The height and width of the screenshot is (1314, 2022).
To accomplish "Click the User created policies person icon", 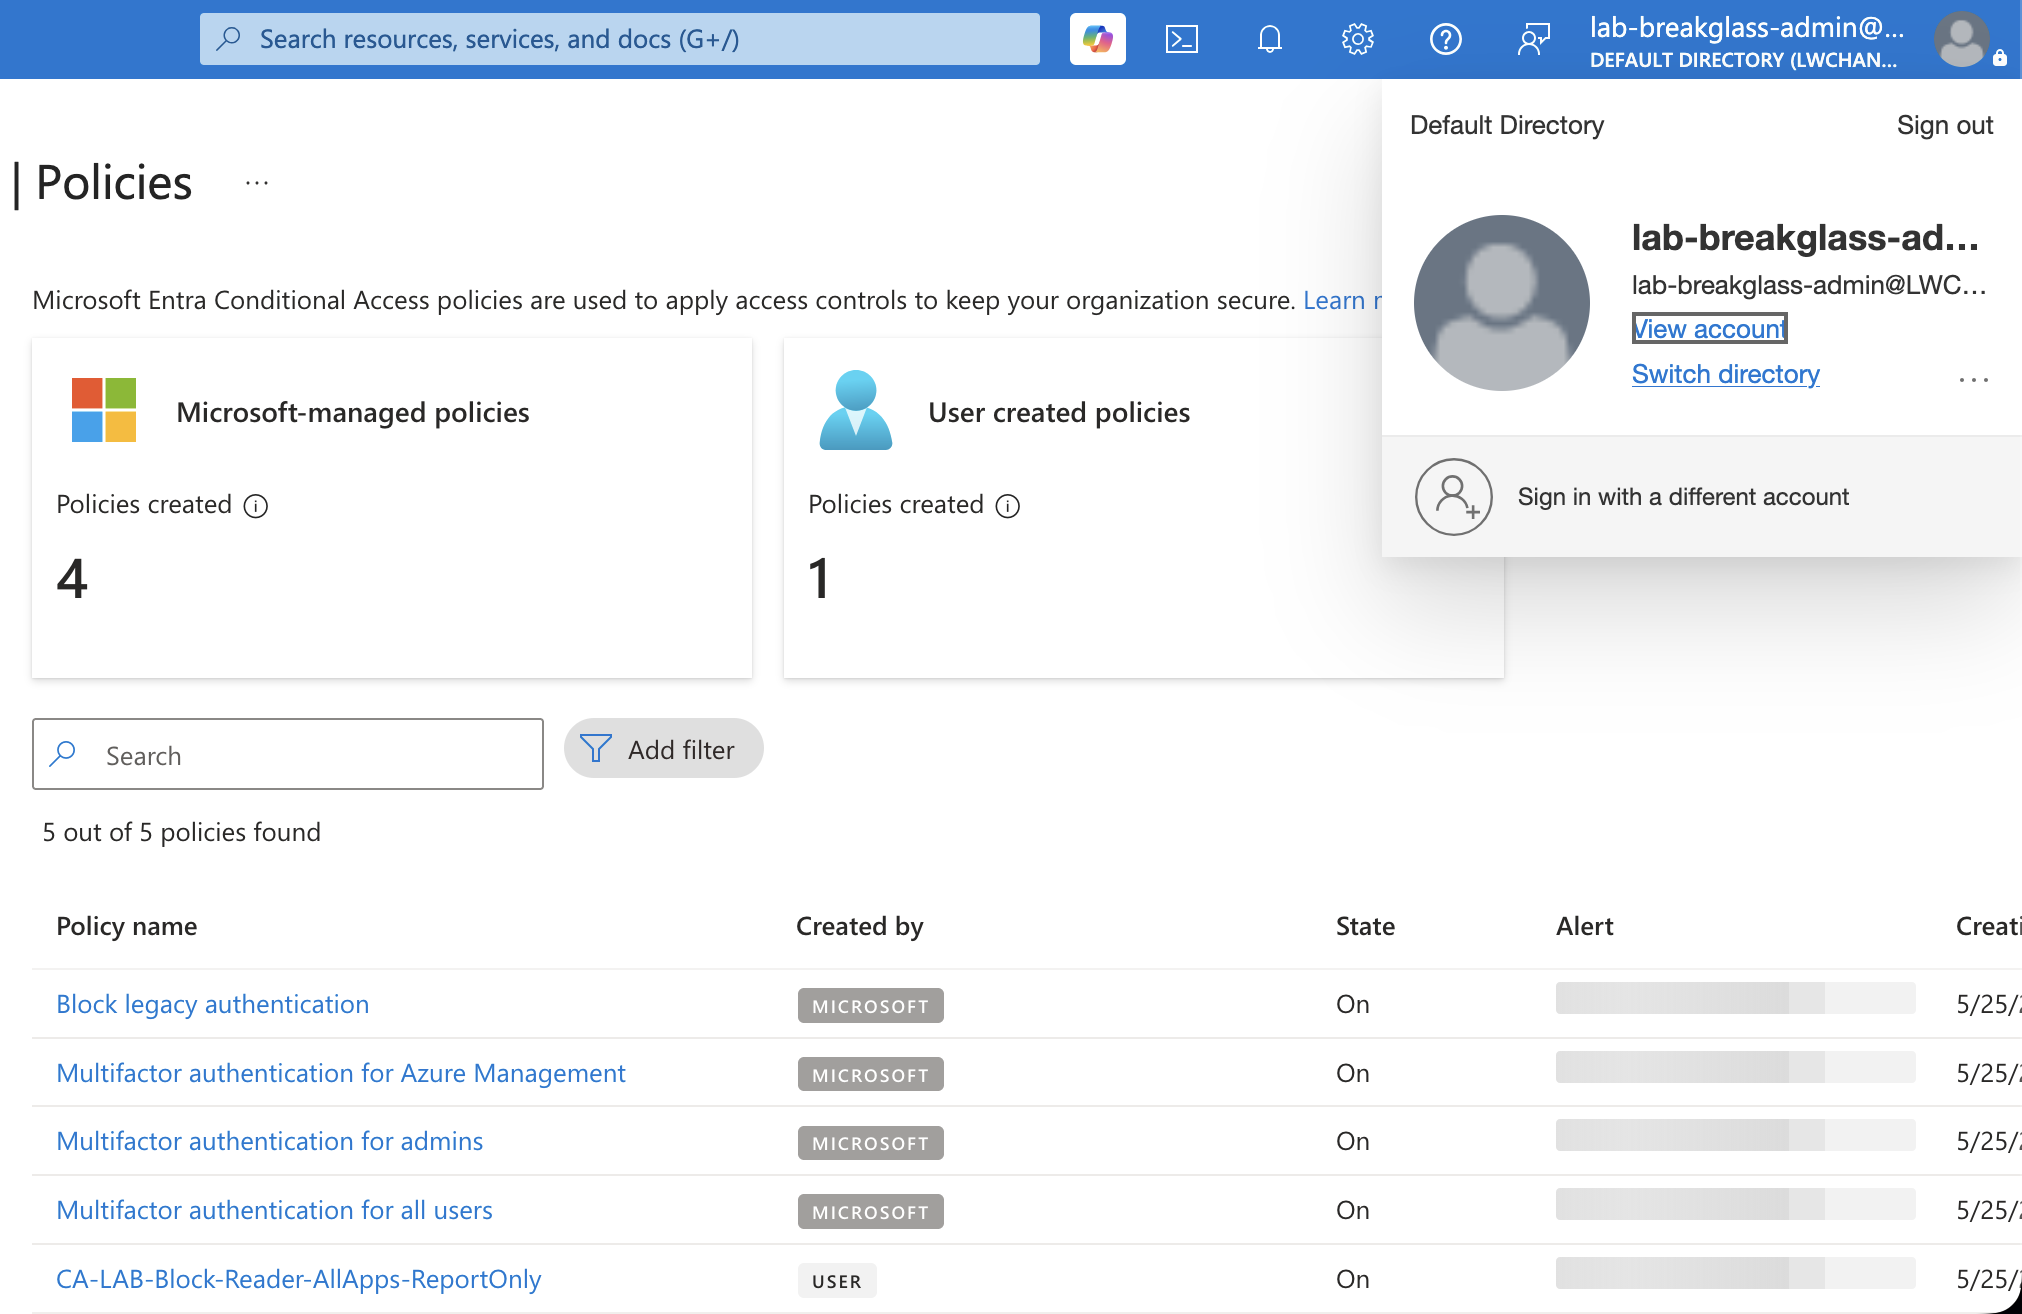I will [856, 410].
